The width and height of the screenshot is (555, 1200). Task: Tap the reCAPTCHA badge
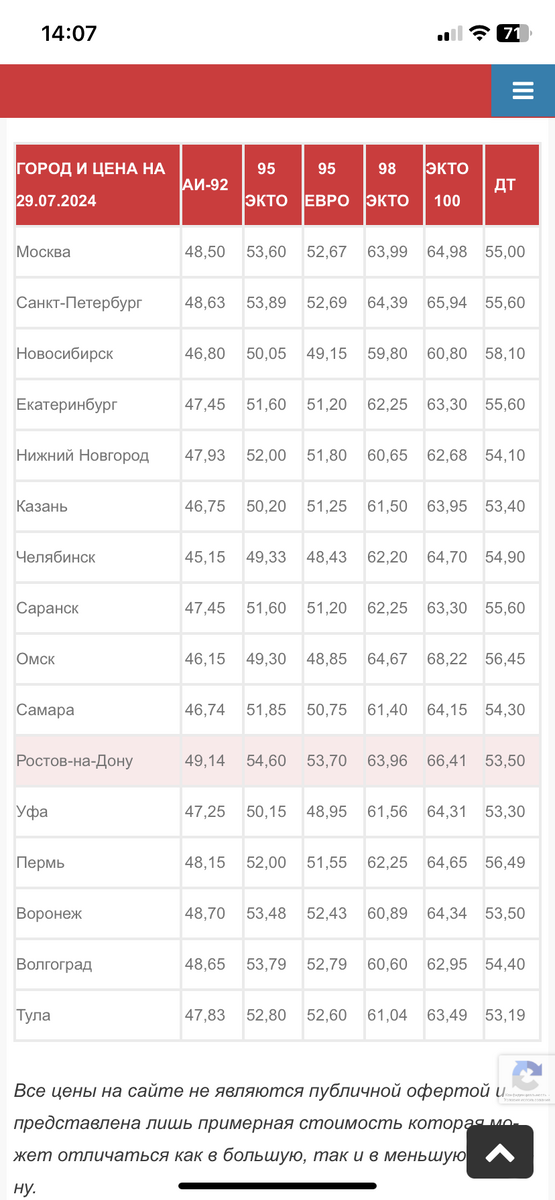pos(527,1079)
